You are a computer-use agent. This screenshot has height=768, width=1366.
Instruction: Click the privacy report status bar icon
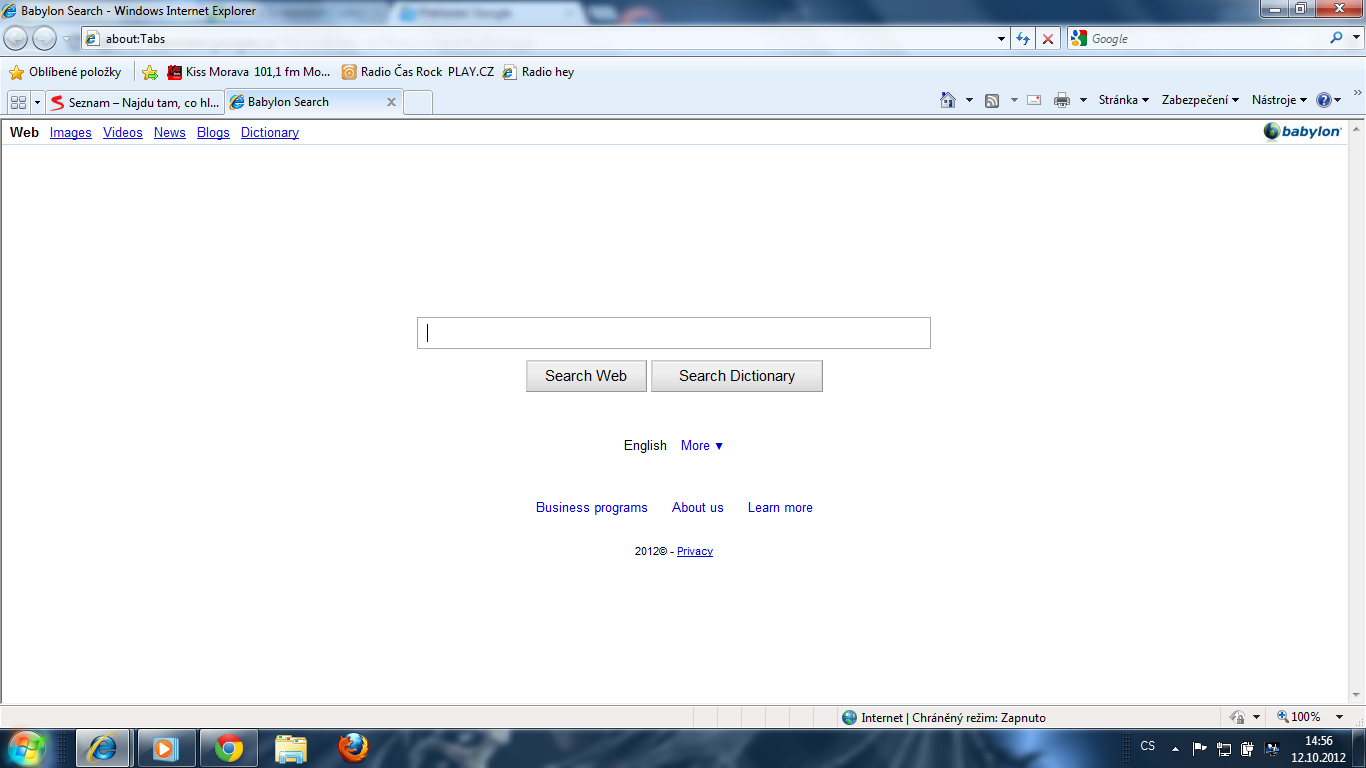1237,717
